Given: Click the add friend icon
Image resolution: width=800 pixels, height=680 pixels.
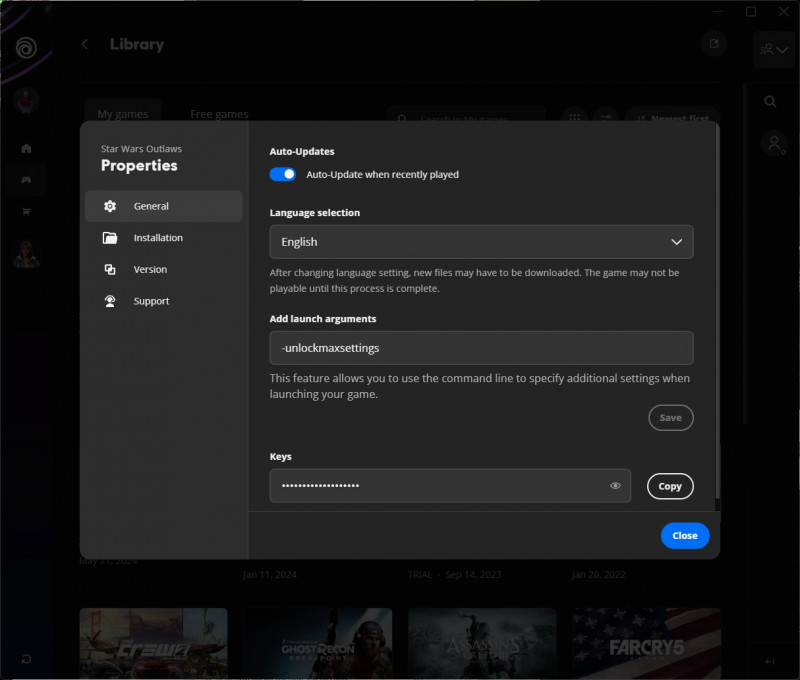Looking at the screenshot, I should pos(776,144).
